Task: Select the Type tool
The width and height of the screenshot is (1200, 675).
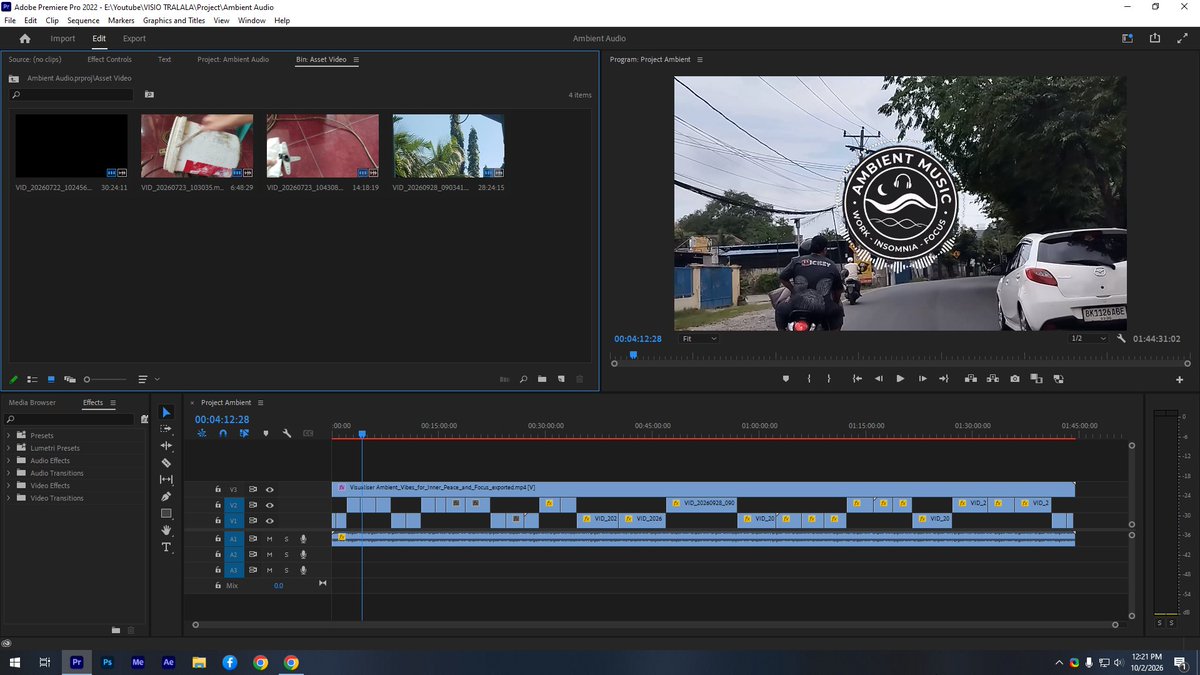Action: point(166,547)
